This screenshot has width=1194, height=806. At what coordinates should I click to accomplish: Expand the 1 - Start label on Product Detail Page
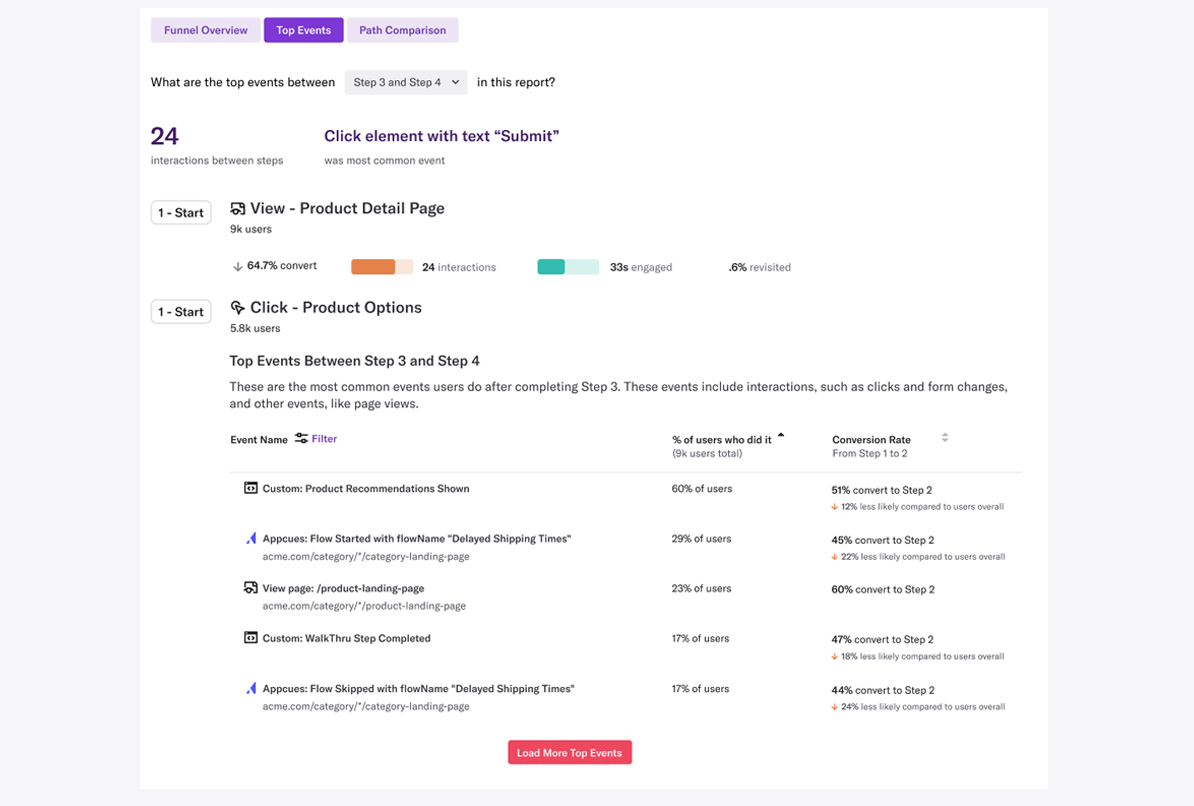tap(180, 212)
